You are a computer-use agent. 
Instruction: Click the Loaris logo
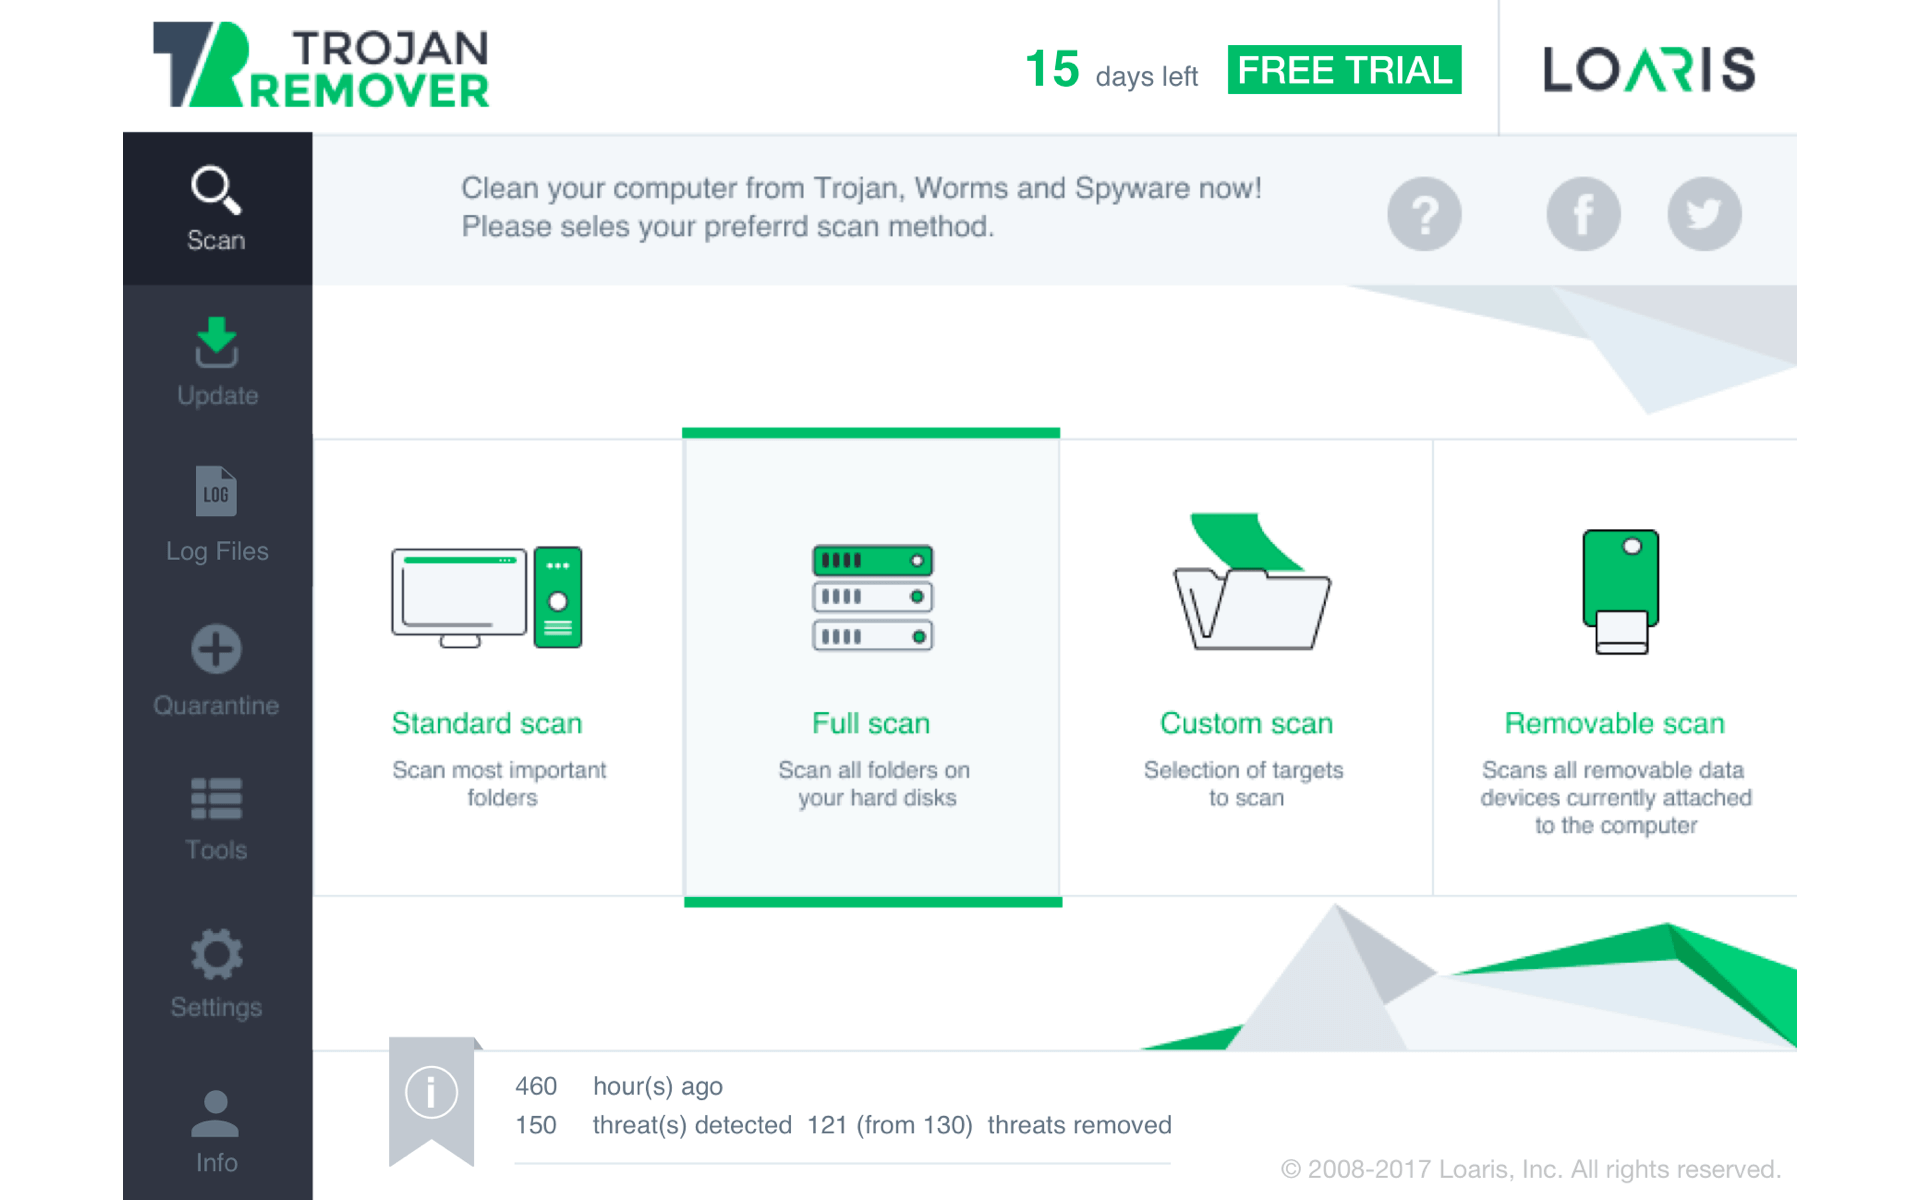(1649, 70)
